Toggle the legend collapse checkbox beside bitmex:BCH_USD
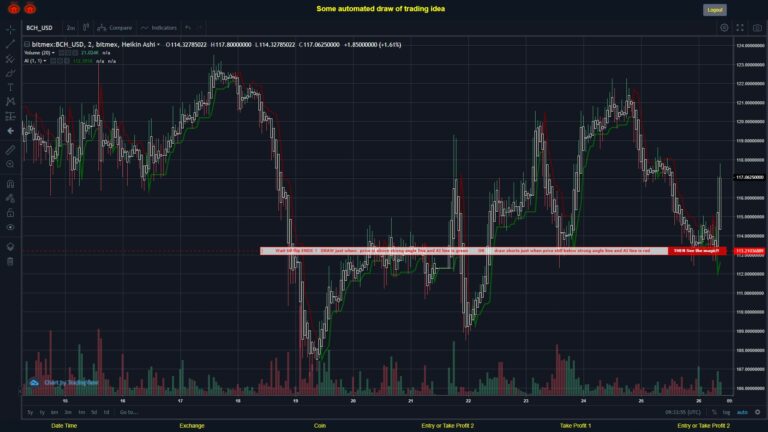This screenshot has width=768, height=432. coord(27,45)
